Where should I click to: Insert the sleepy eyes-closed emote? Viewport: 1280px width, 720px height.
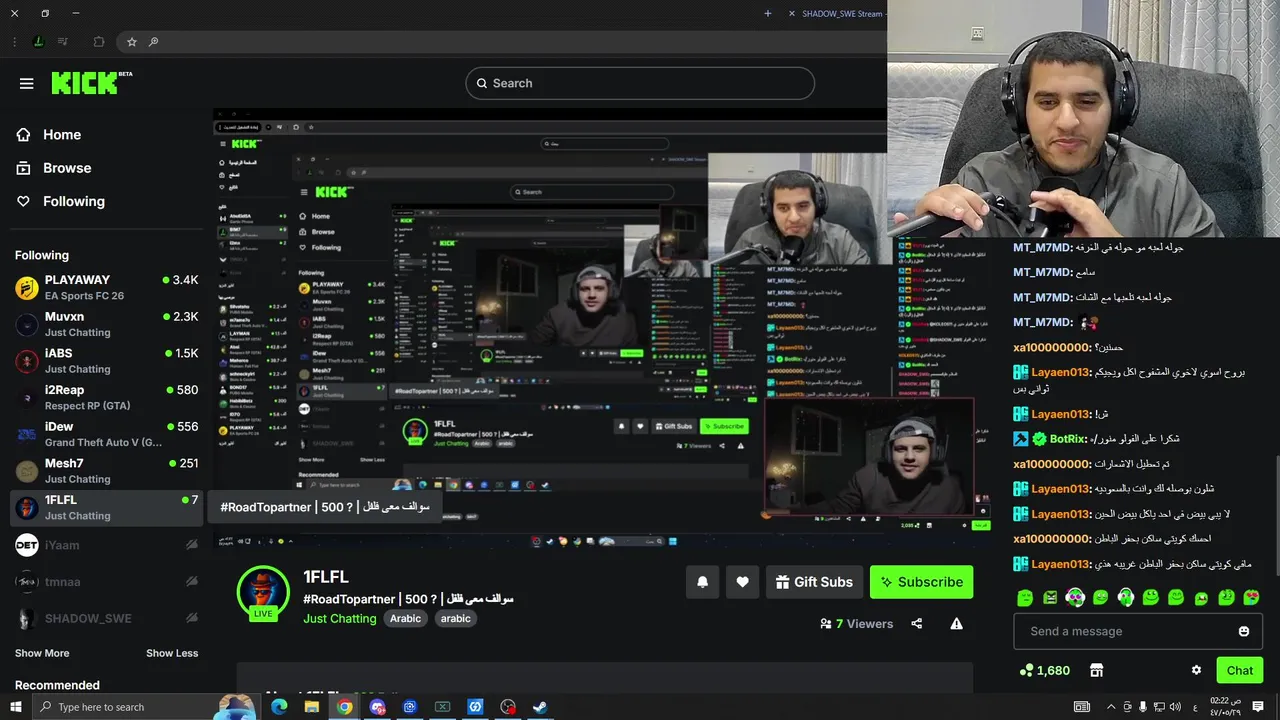(x=1025, y=598)
